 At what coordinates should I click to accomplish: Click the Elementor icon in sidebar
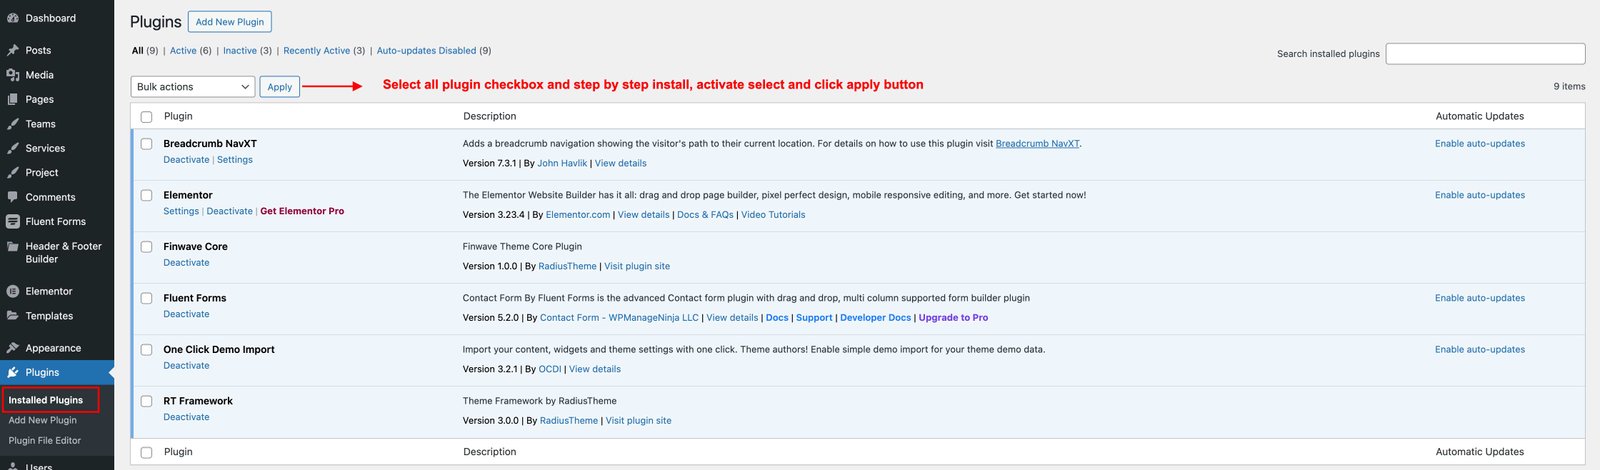click(13, 291)
